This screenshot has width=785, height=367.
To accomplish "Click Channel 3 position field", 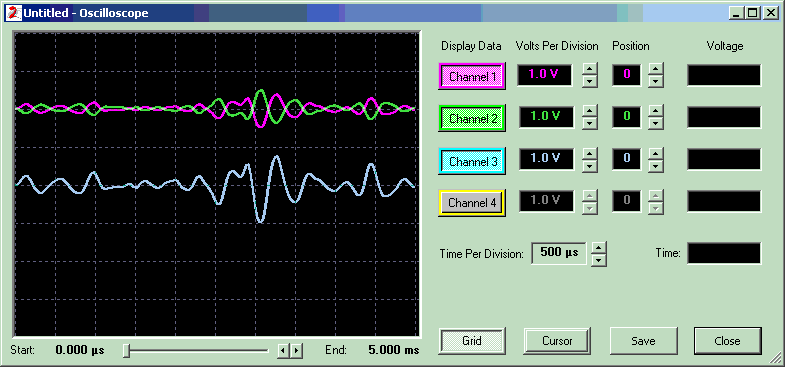I will tap(626, 159).
